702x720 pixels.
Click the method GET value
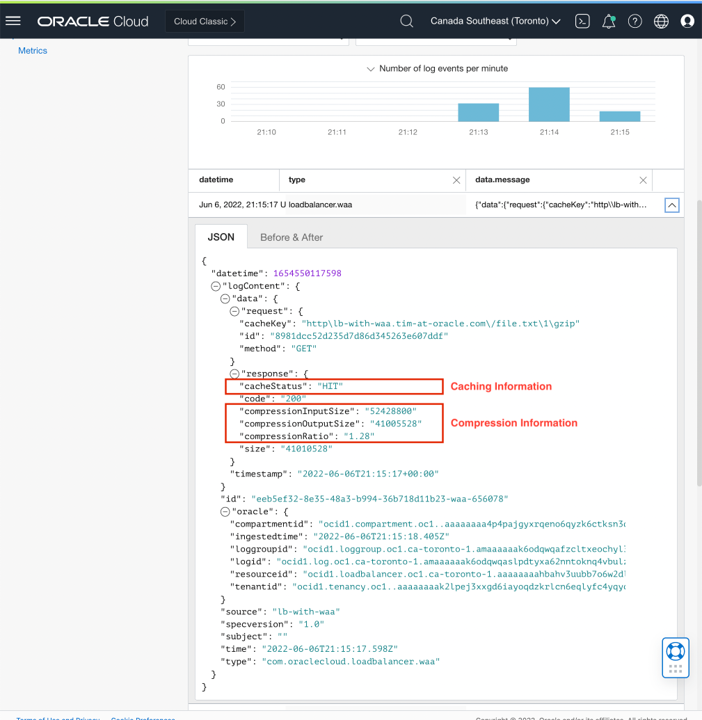tap(304, 349)
